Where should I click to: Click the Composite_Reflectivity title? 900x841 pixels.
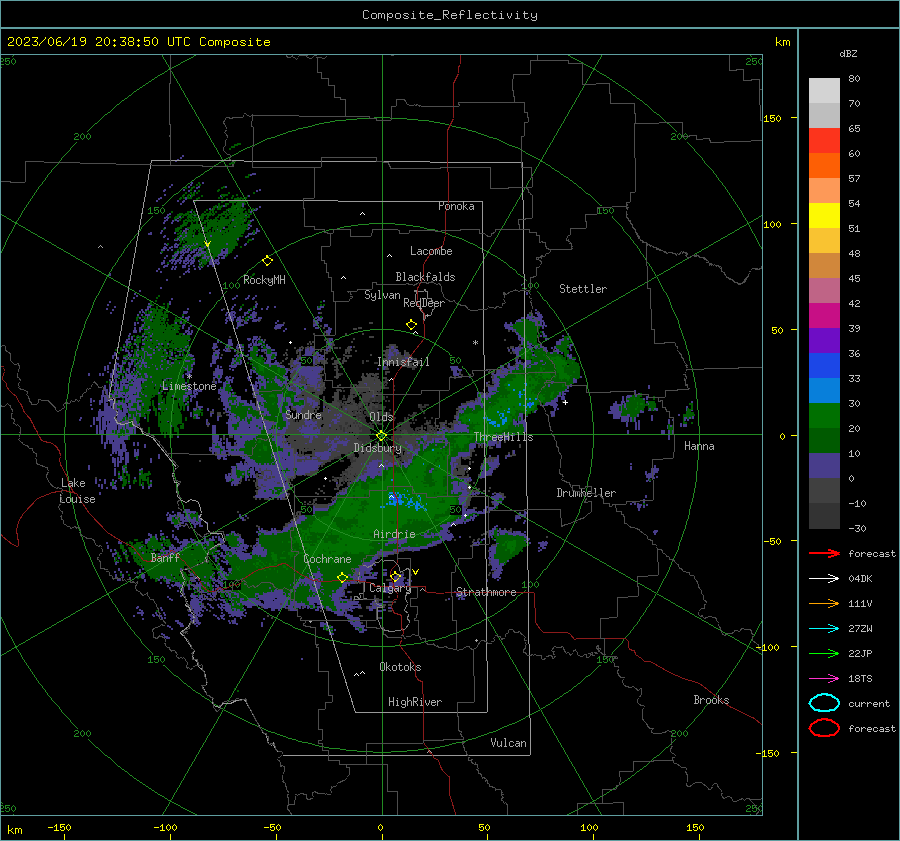click(x=450, y=15)
